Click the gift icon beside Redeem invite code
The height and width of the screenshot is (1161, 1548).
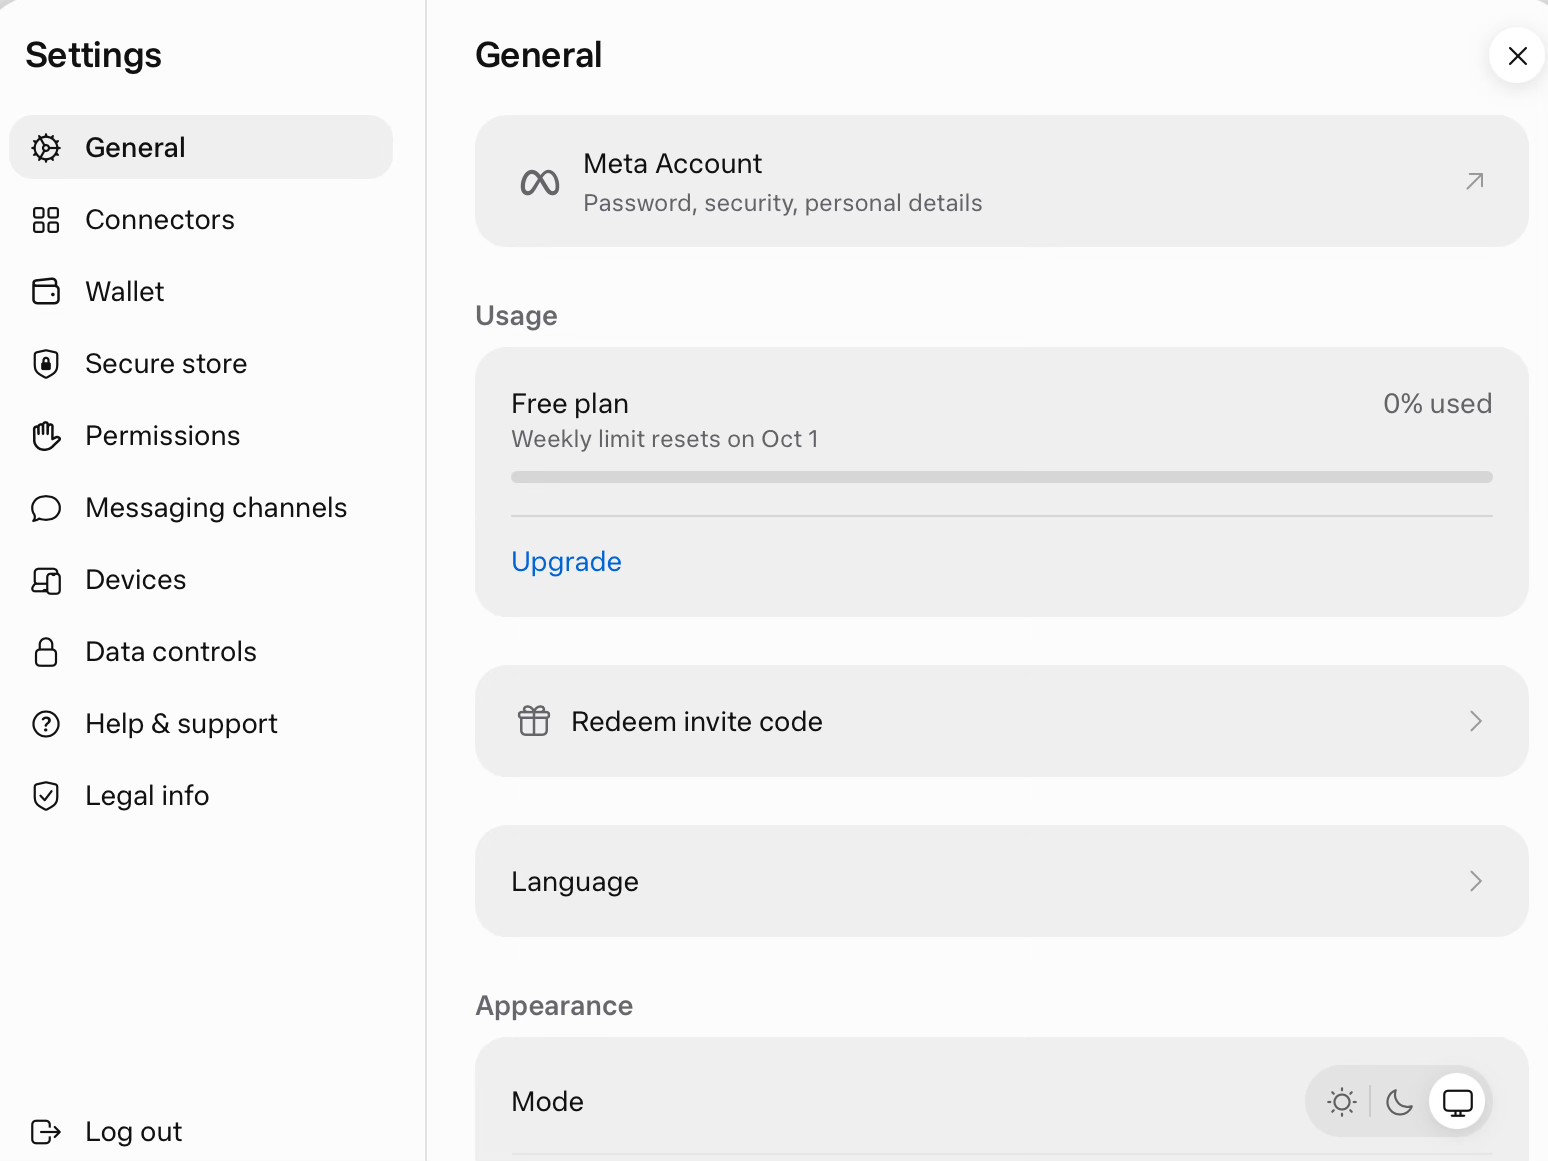[534, 721]
